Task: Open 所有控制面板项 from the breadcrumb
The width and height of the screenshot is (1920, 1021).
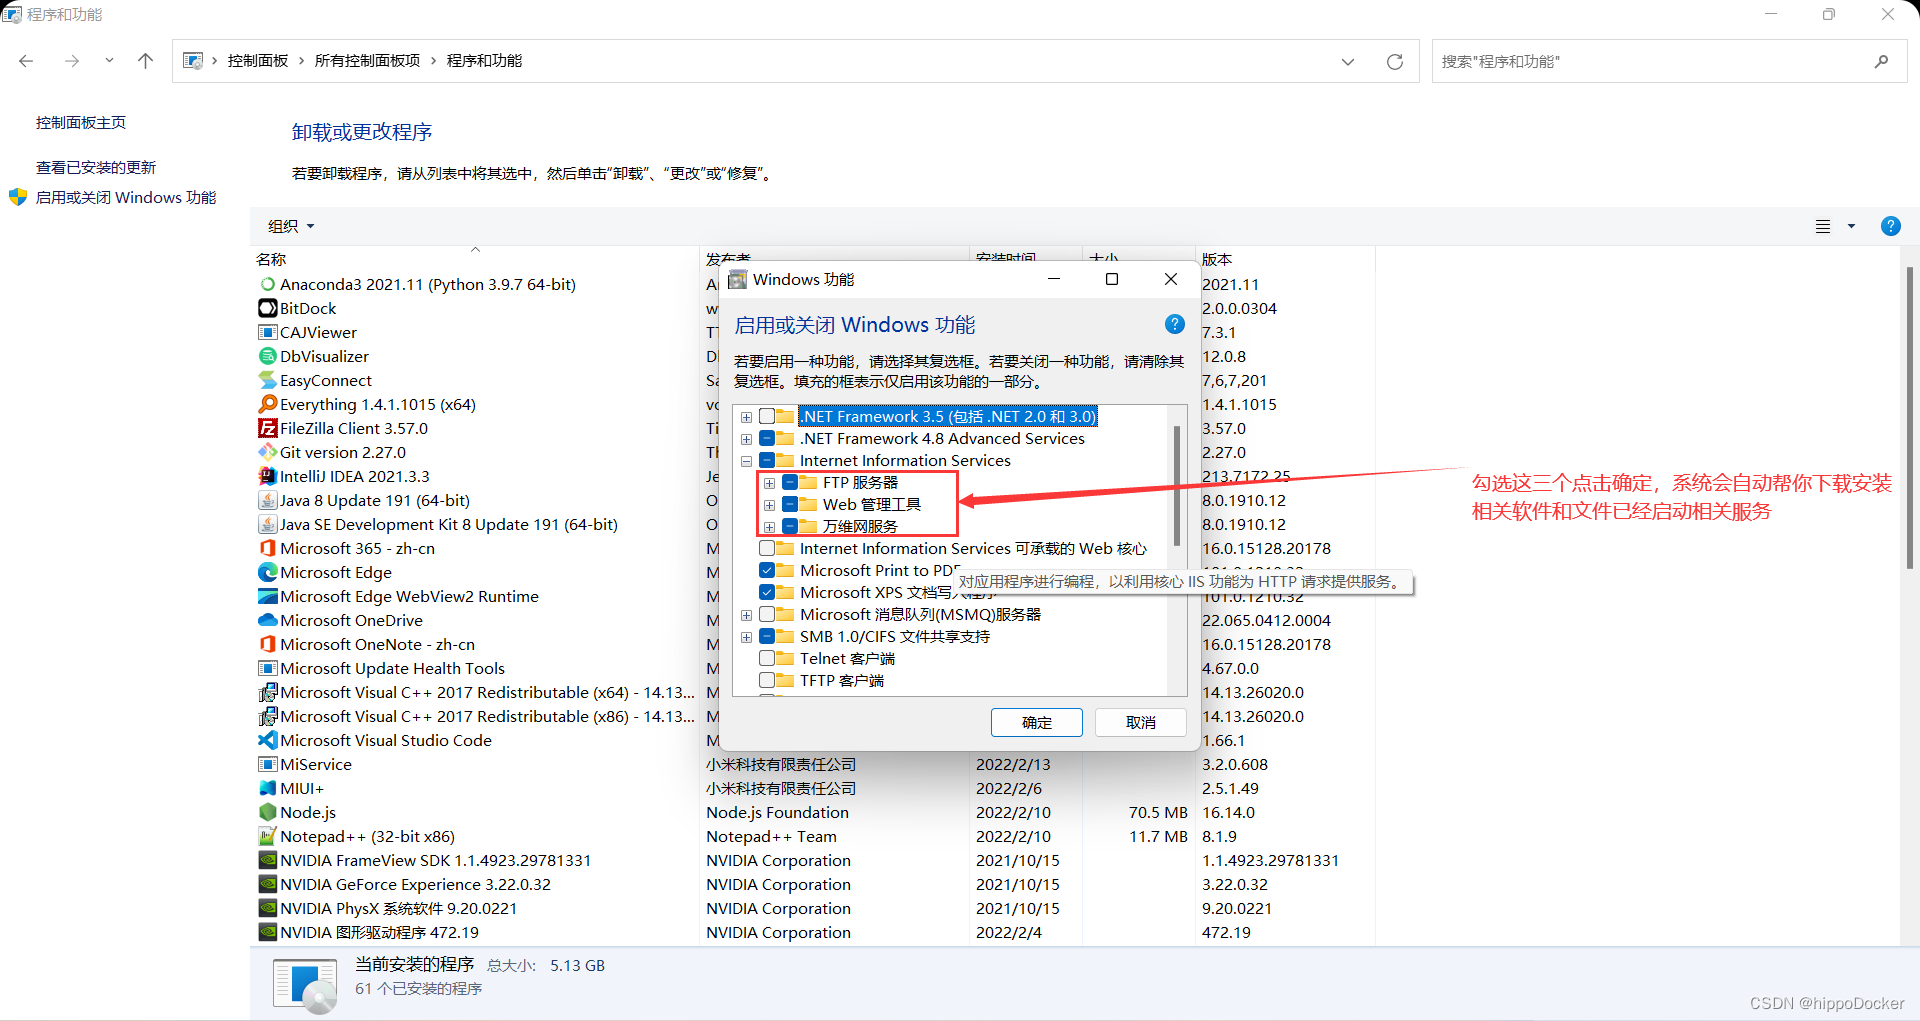Action: pos(366,60)
